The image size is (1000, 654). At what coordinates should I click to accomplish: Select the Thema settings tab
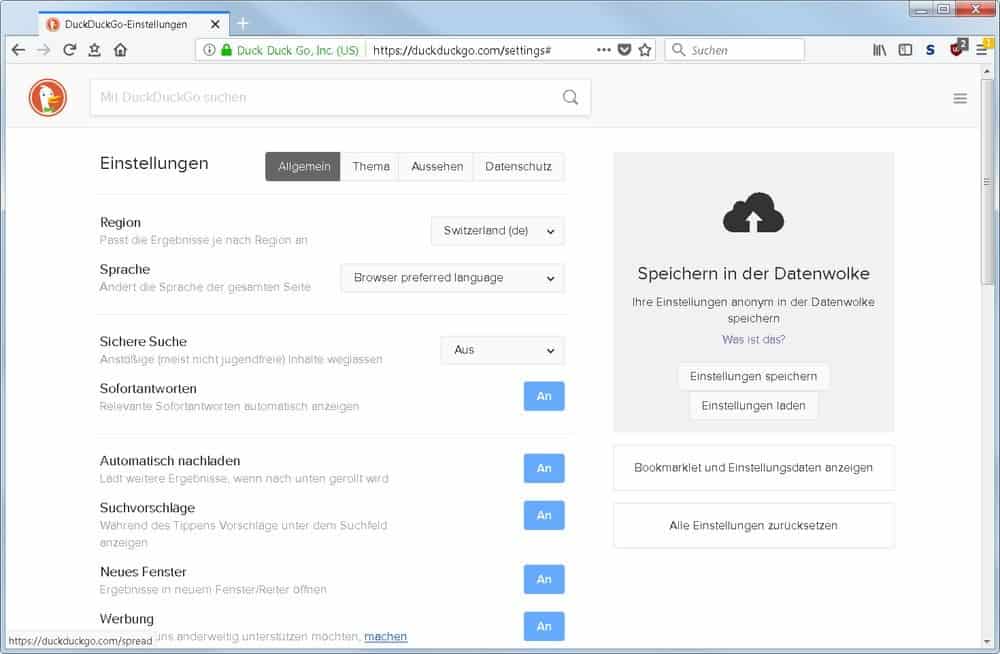(x=370, y=166)
